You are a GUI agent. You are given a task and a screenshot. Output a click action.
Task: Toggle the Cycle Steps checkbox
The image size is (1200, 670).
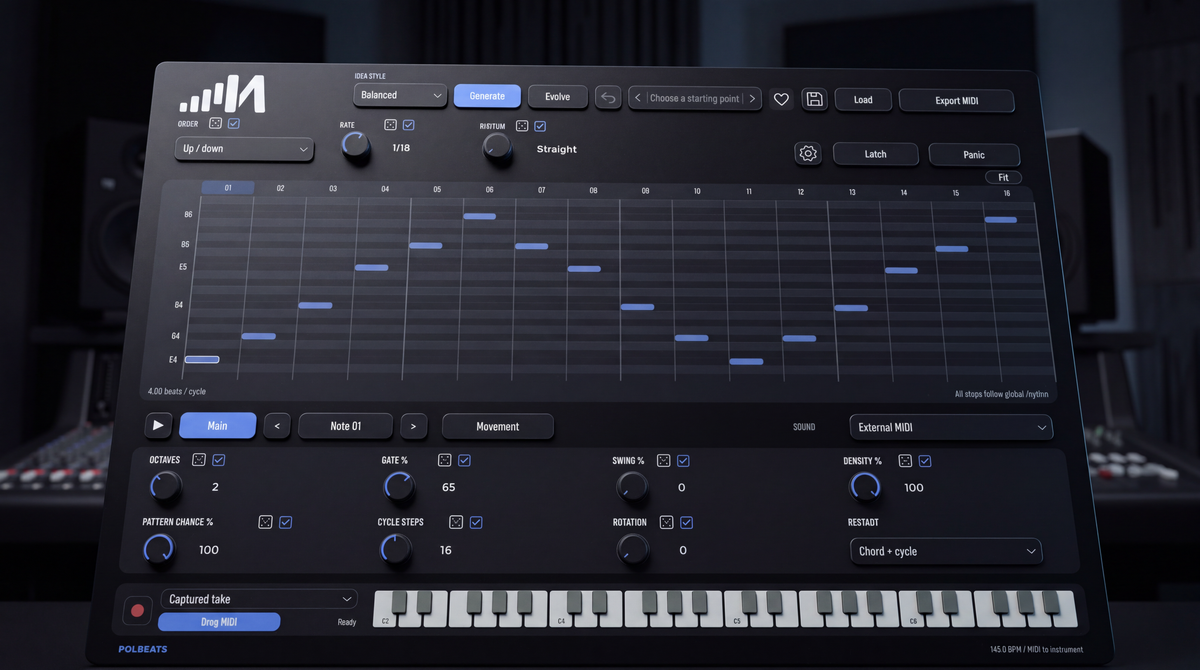[x=476, y=522]
